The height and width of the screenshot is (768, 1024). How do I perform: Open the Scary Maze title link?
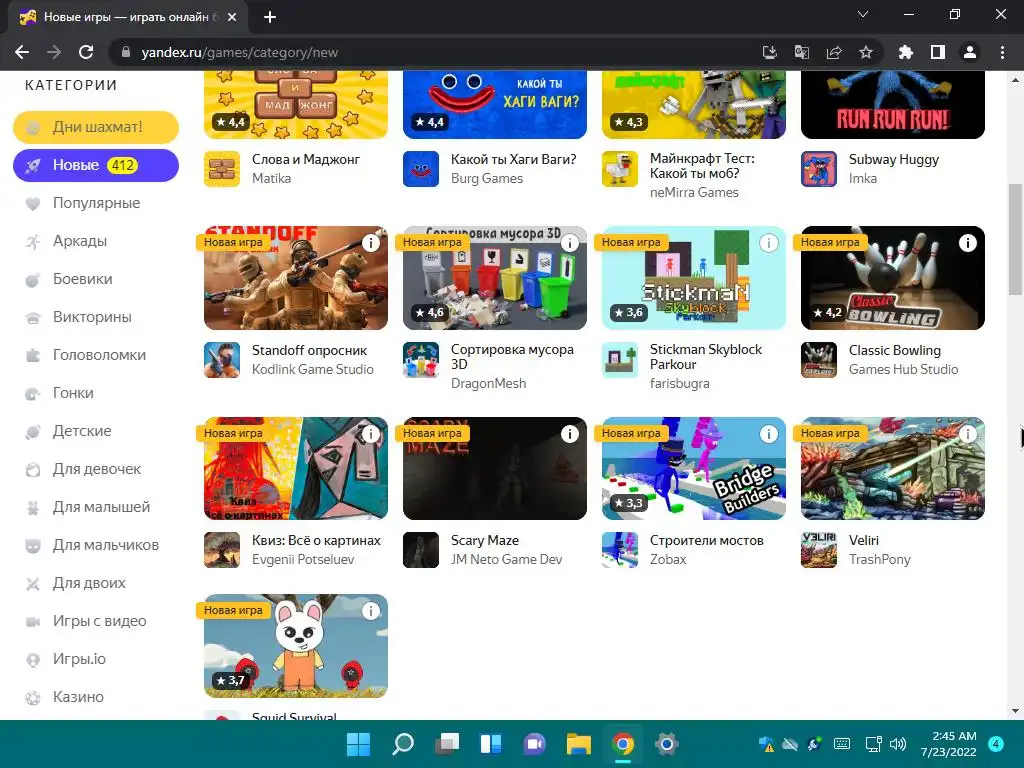tap(485, 540)
